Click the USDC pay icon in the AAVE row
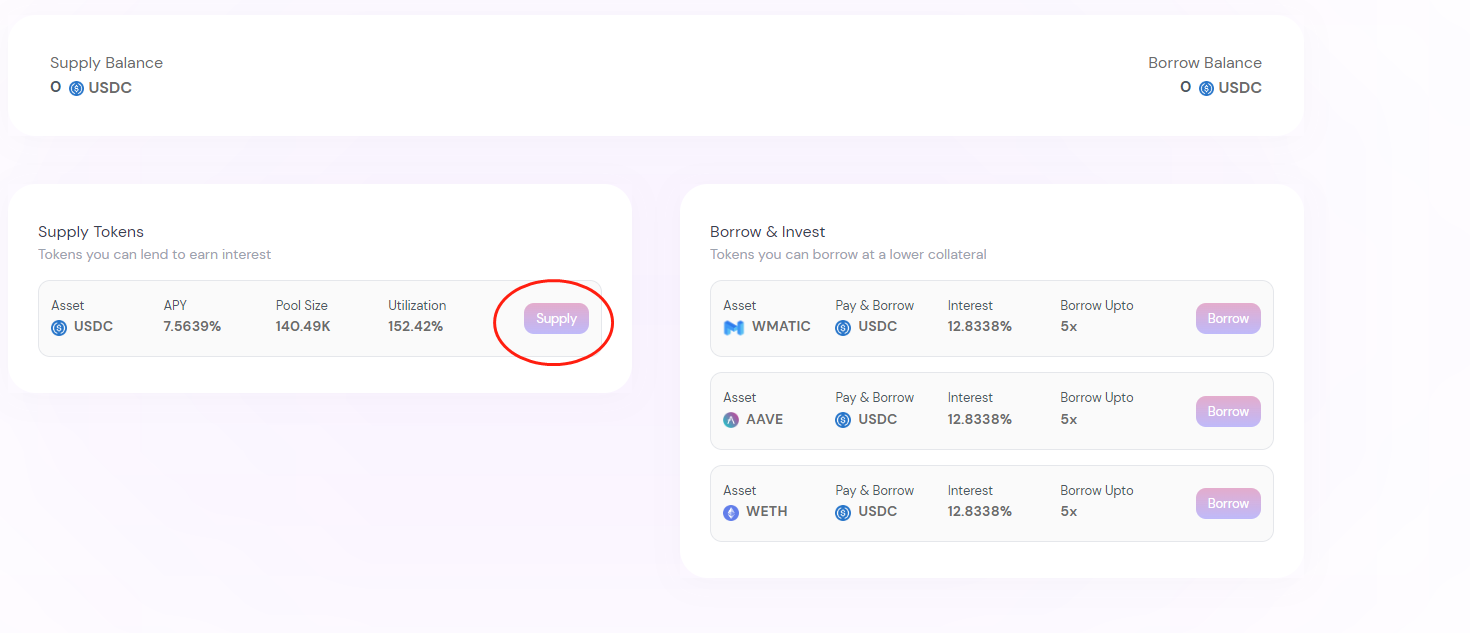This screenshot has width=1470, height=633. 843,420
